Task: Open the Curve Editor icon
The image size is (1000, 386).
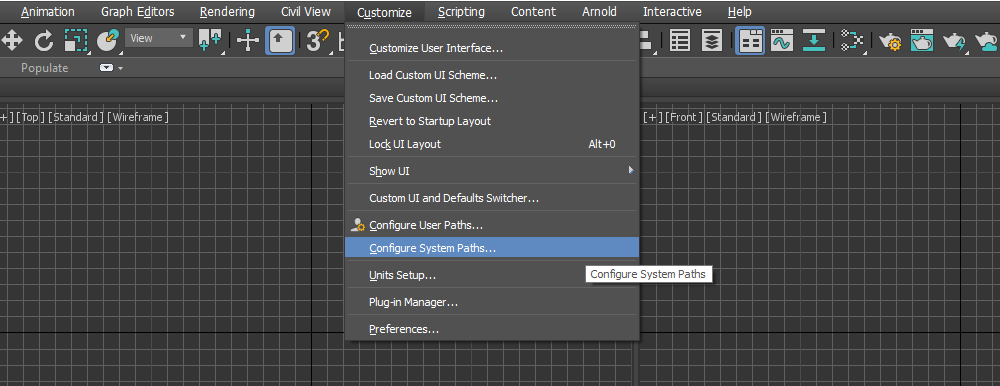Action: pyautogui.click(x=781, y=41)
